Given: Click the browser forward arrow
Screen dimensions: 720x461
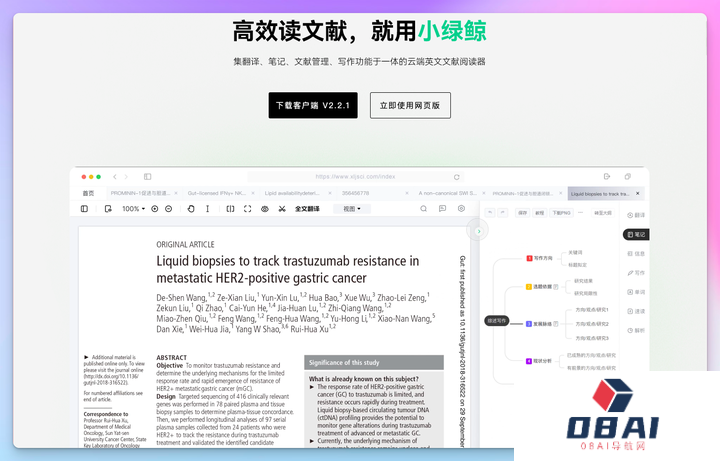Looking at the screenshot, I should tap(126, 177).
